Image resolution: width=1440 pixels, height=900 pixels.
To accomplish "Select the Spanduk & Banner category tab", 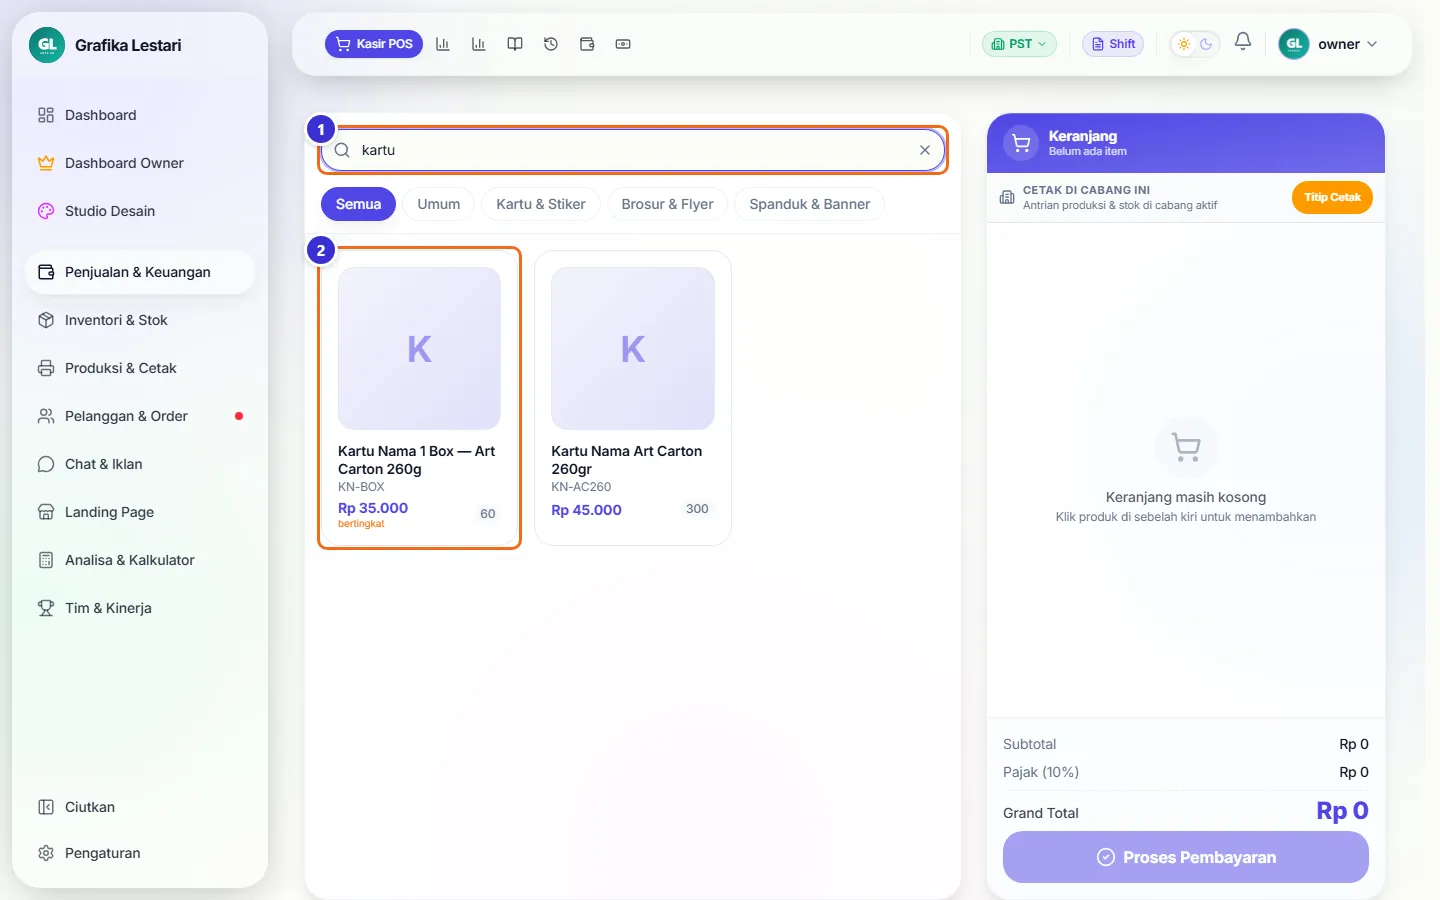I will [810, 204].
